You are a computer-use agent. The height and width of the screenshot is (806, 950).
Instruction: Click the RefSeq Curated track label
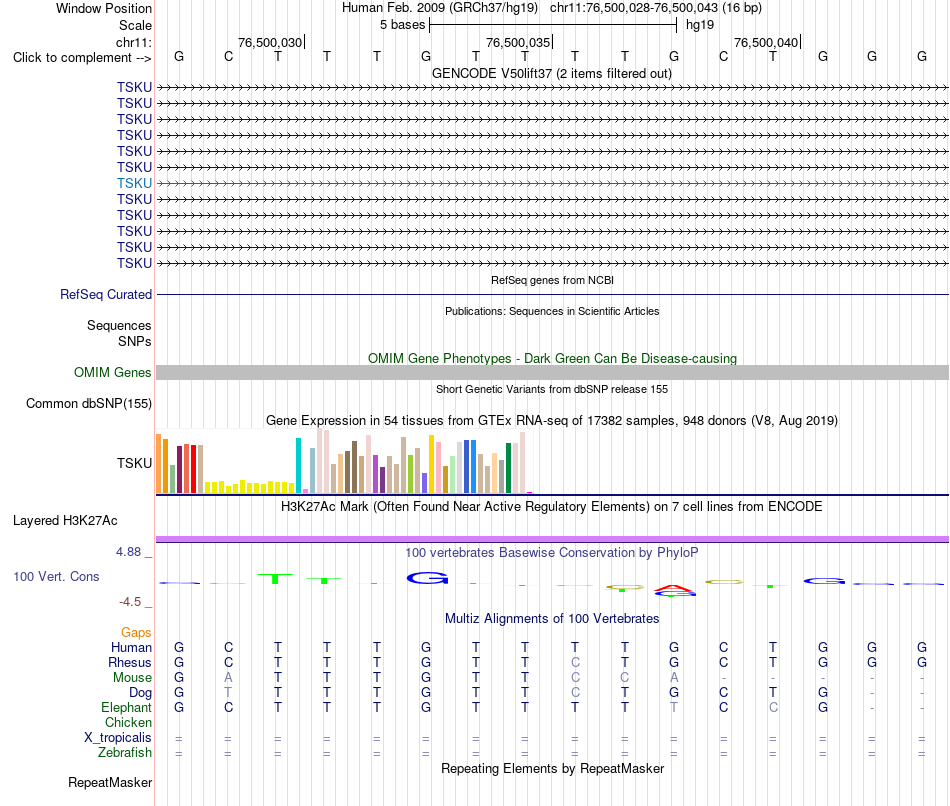[x=105, y=295]
